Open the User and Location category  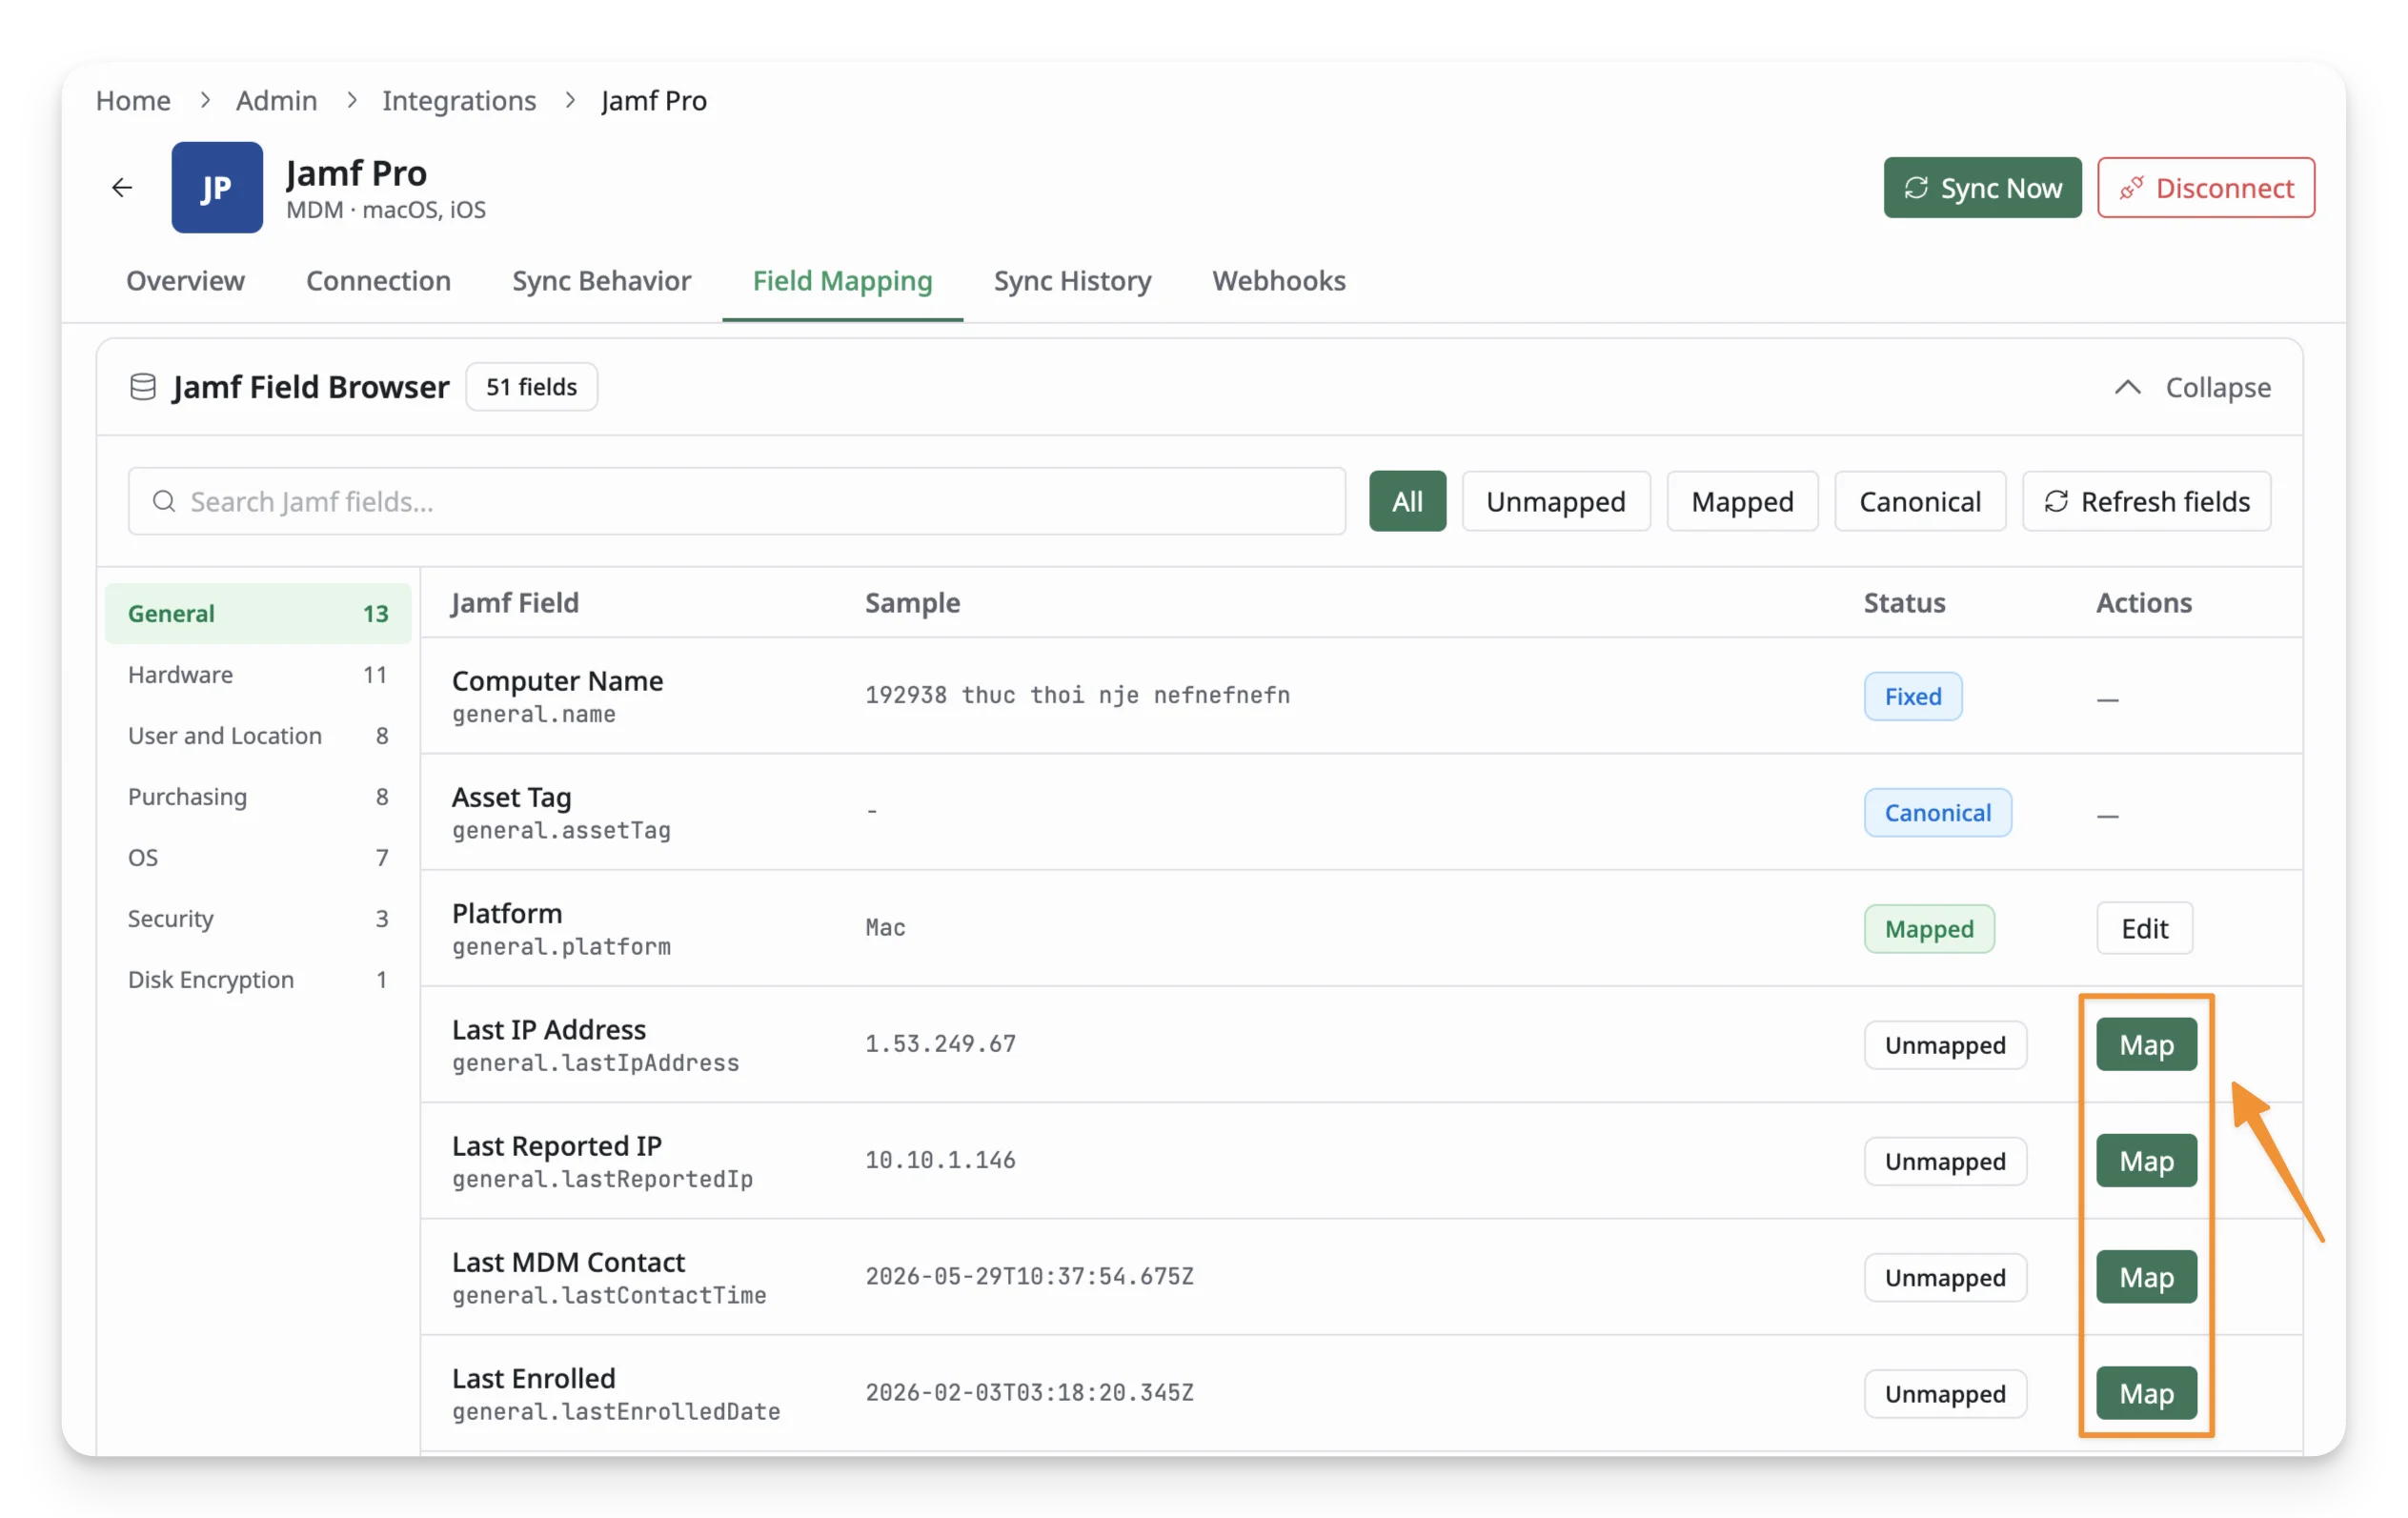pos(258,735)
